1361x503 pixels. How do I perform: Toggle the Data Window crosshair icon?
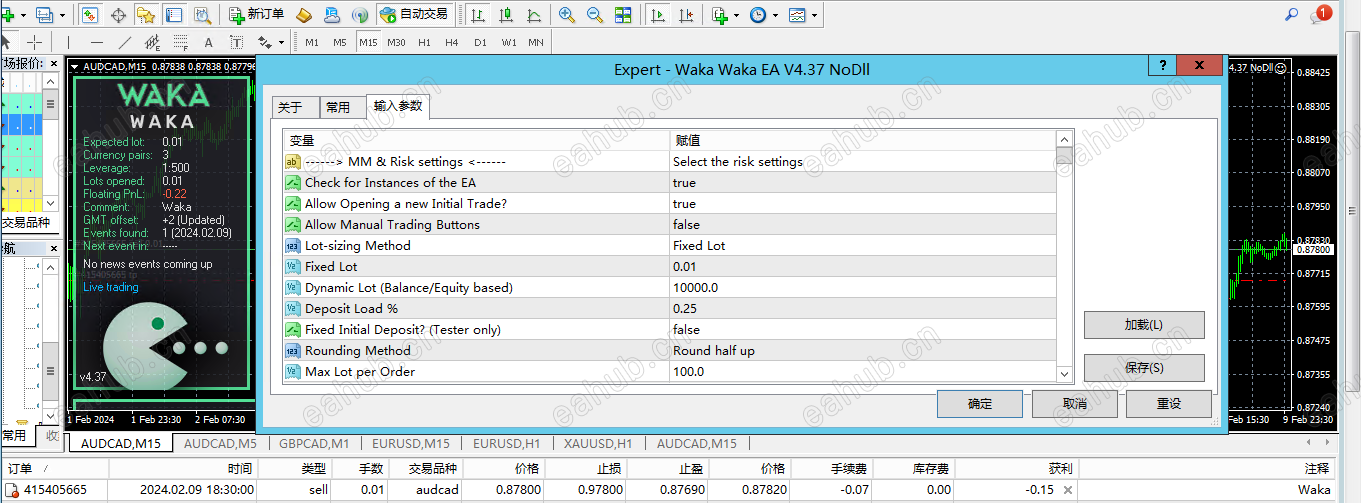[118, 15]
